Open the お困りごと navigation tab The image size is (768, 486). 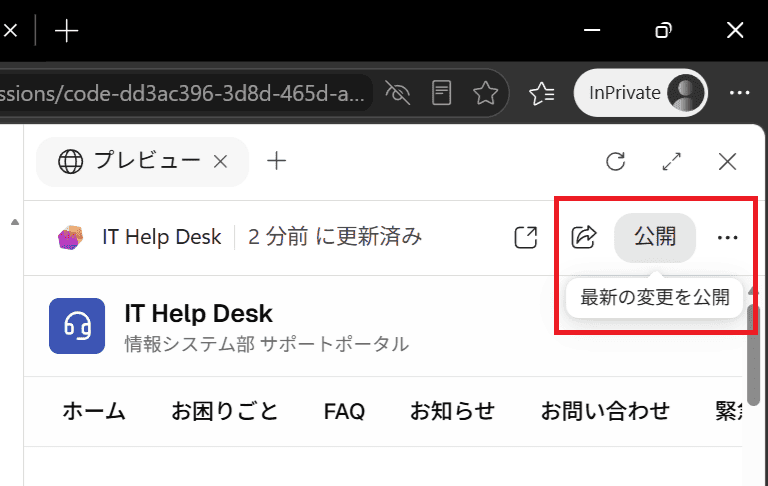(x=225, y=411)
